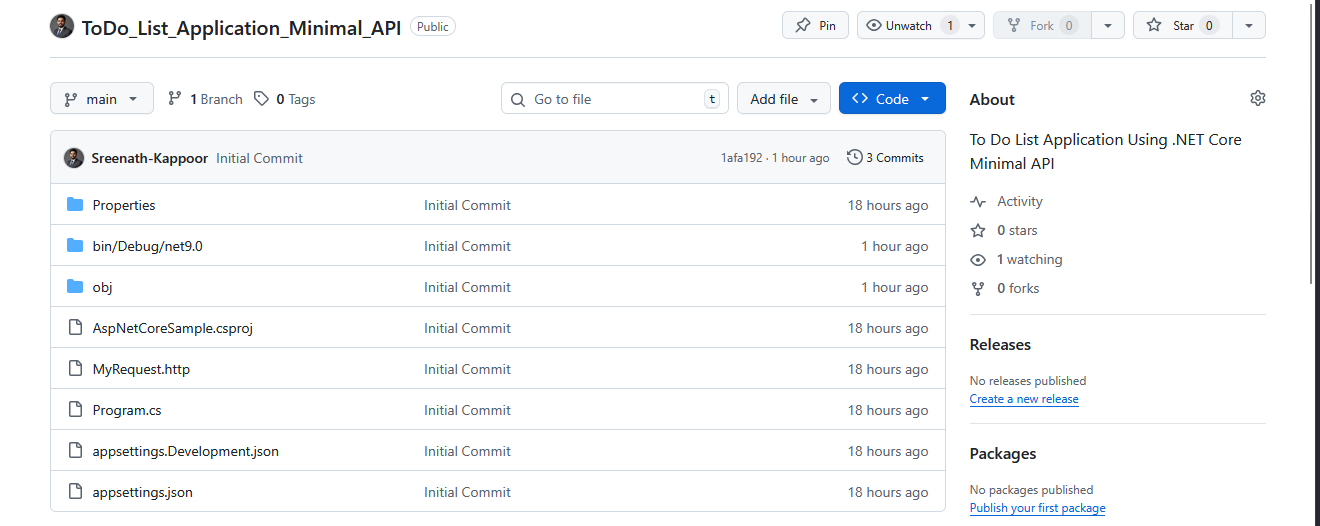The height and width of the screenshot is (526, 1320).
Task: Open the Add file dropdown
Action: (x=784, y=98)
